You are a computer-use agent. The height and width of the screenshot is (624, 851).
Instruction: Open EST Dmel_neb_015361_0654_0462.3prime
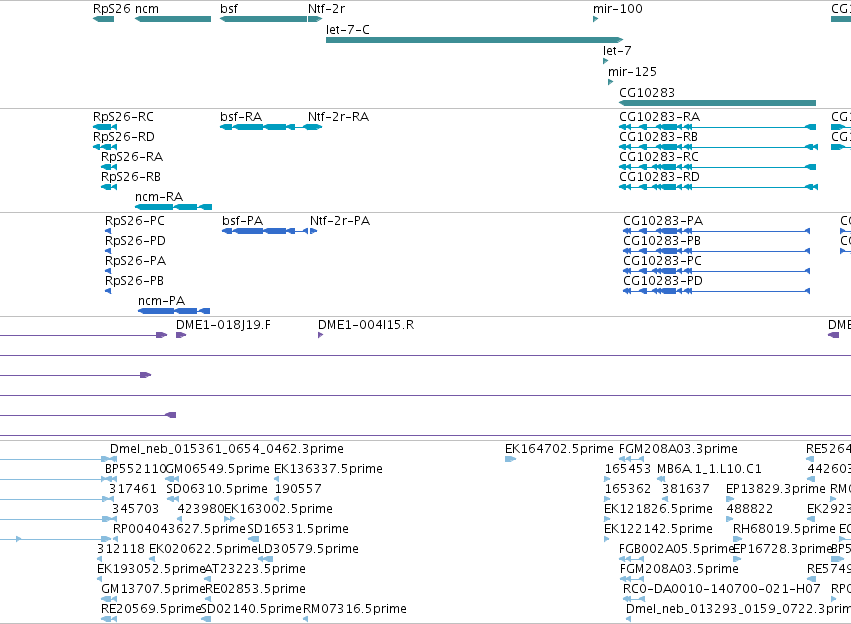pos(226,449)
